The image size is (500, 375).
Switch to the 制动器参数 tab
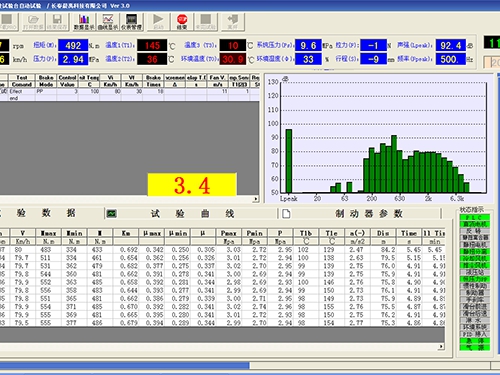point(369,214)
